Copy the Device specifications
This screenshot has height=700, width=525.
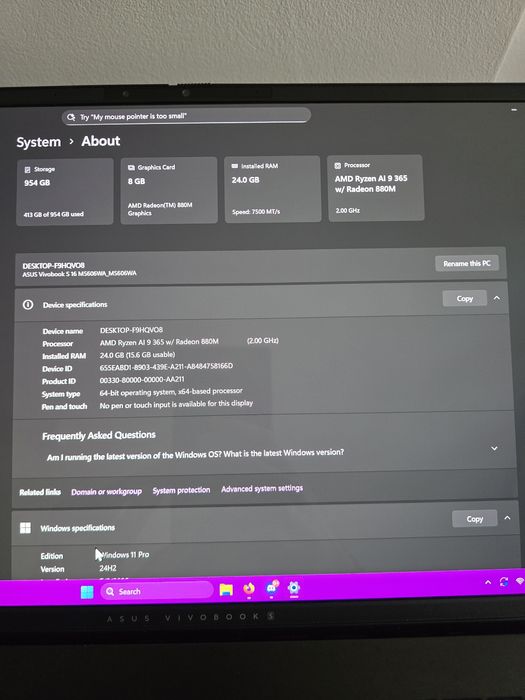coord(464,298)
